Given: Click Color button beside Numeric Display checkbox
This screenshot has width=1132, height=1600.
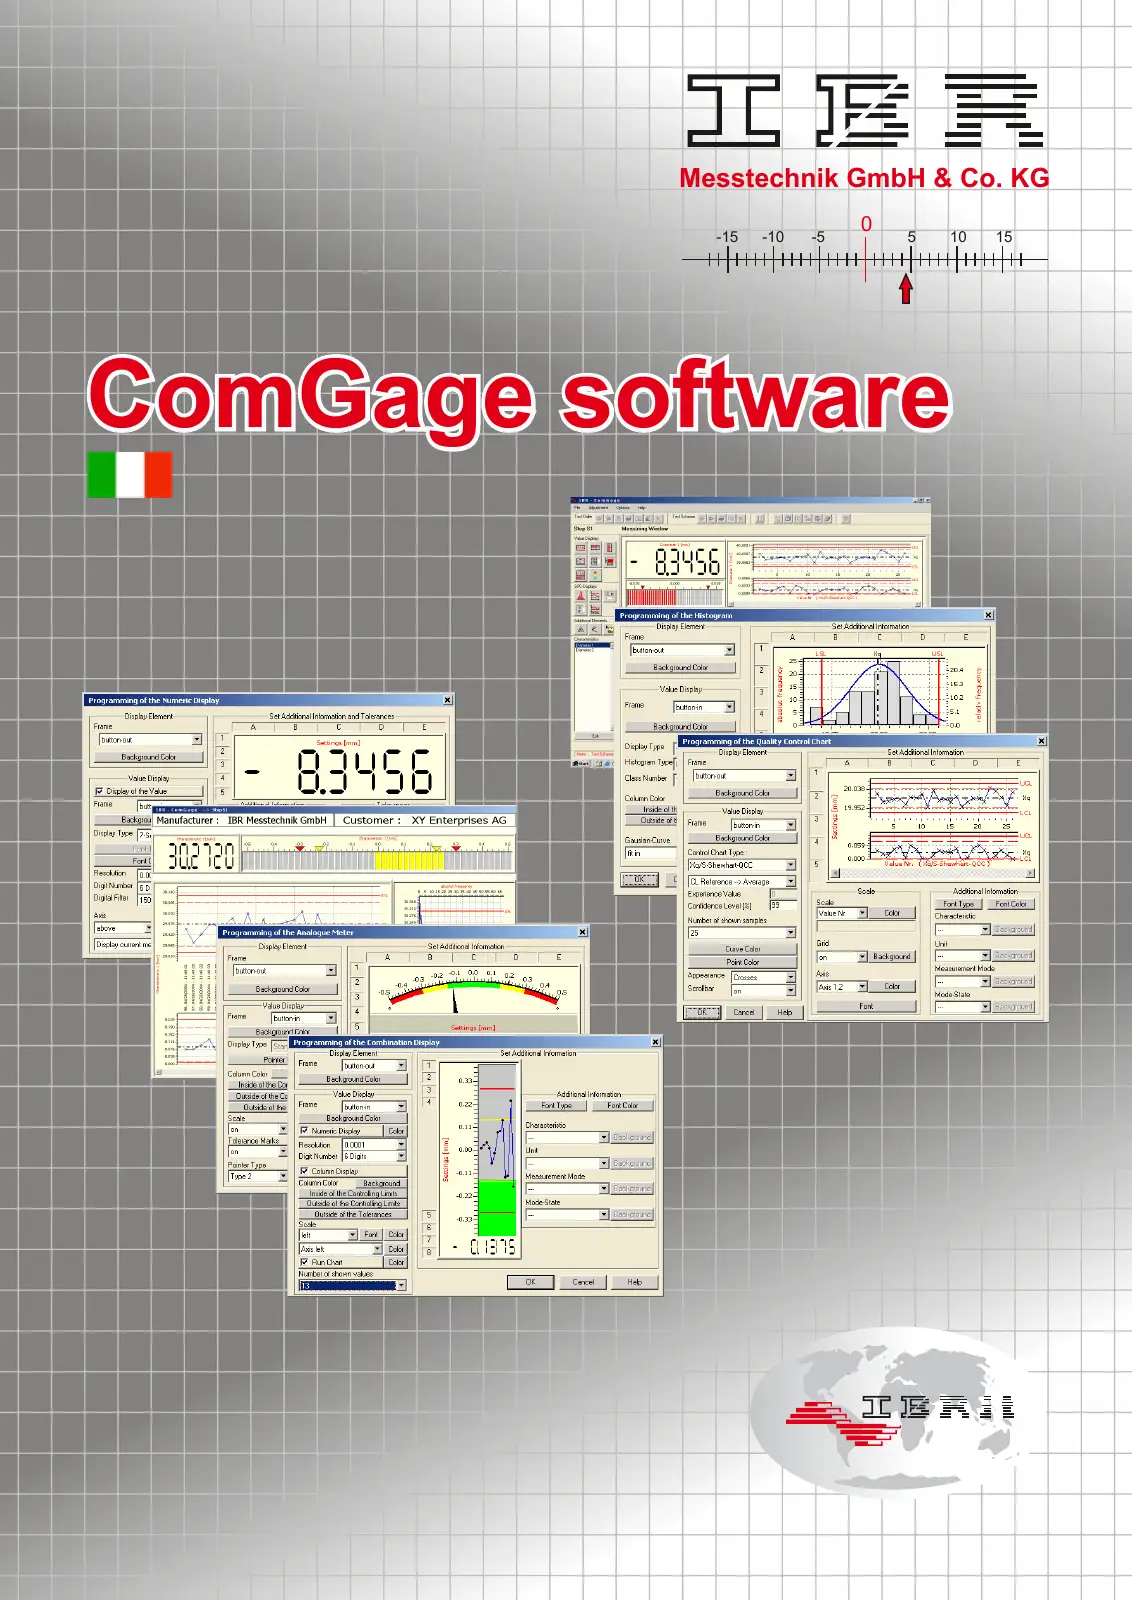Looking at the screenshot, I should pos(396,1131).
